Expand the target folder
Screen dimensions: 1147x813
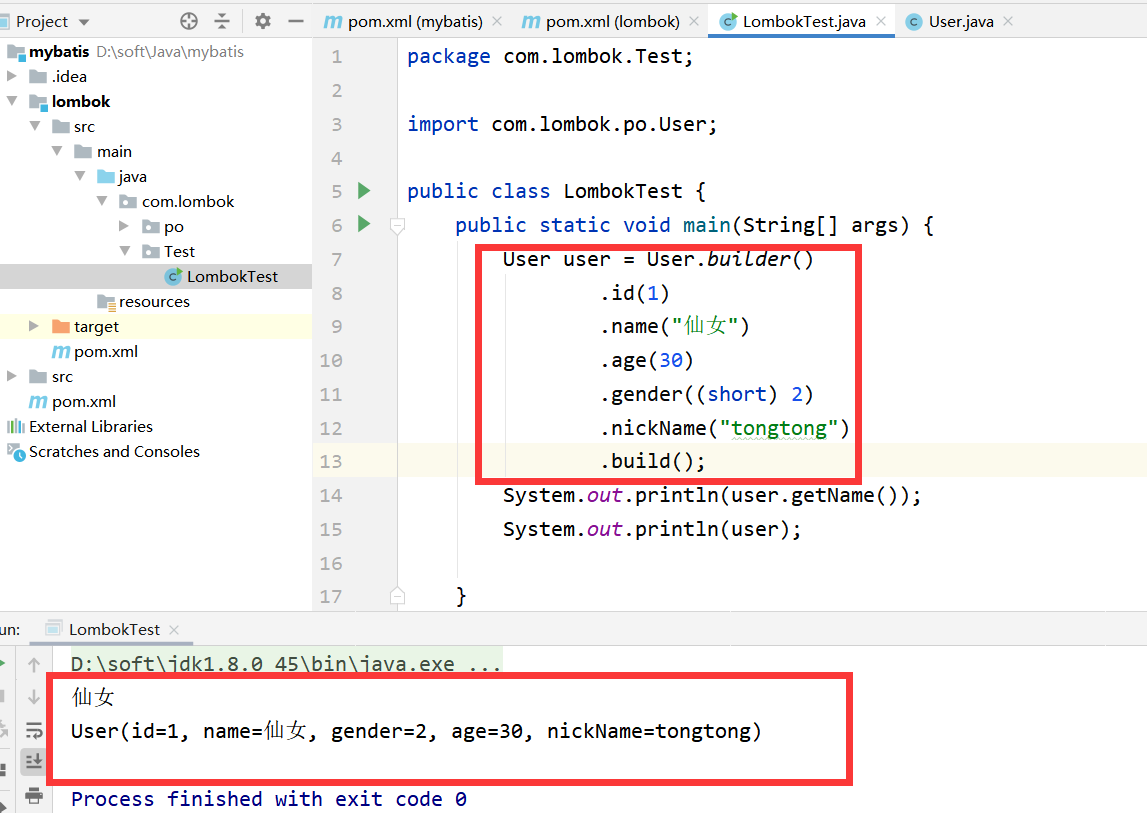tap(31, 326)
